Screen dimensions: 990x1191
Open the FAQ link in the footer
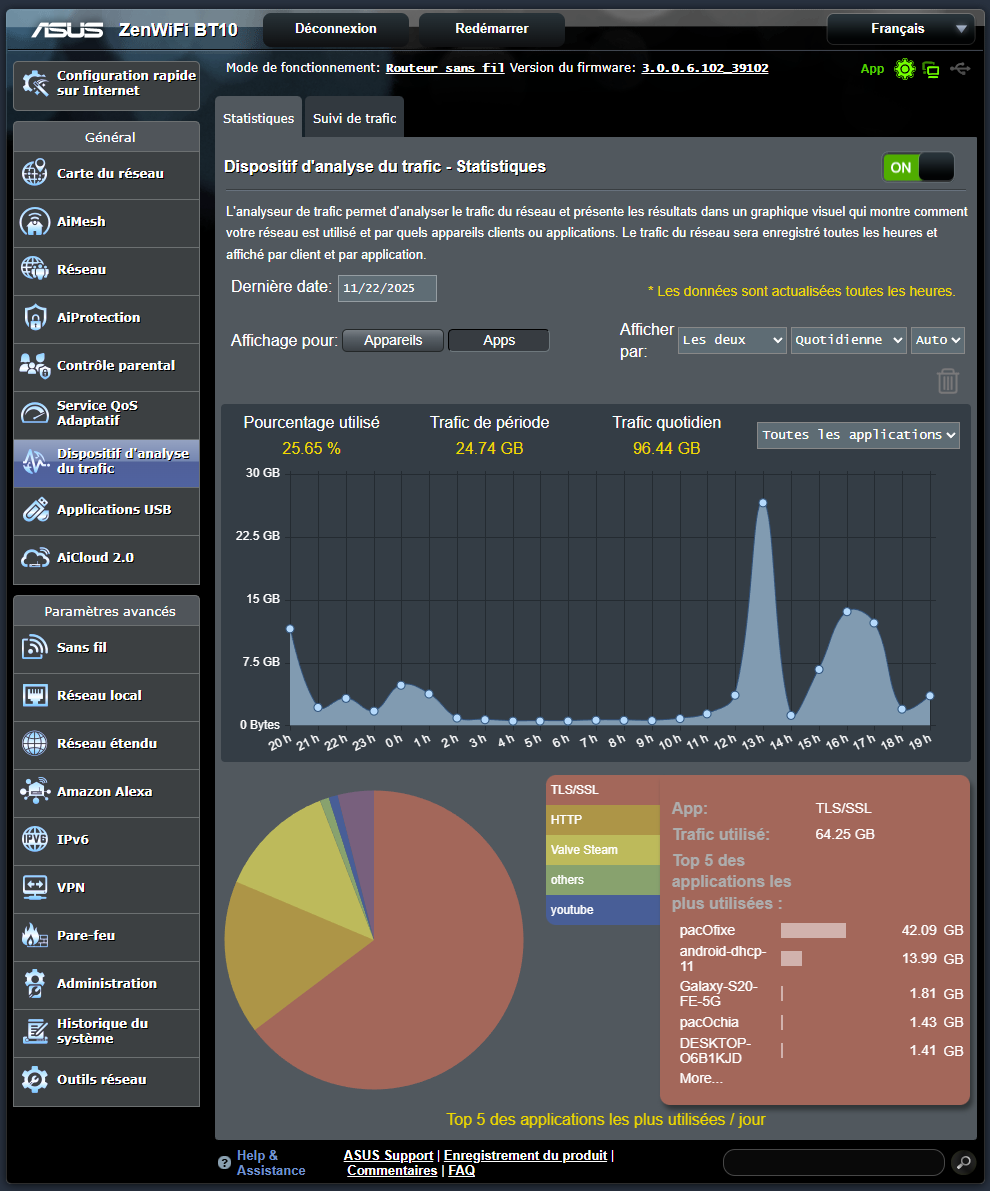tap(461, 1170)
